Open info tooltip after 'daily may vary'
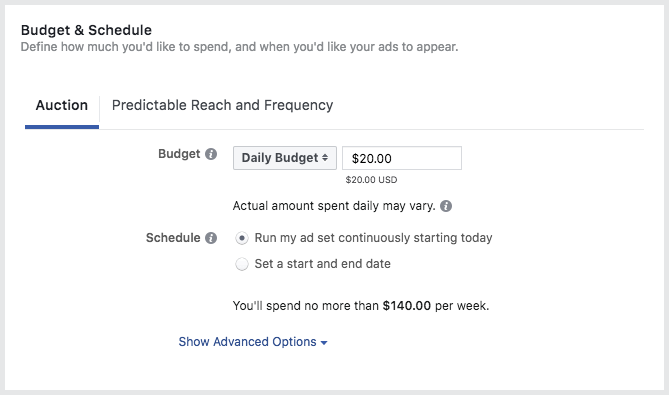The width and height of the screenshot is (669, 395). [x=446, y=206]
